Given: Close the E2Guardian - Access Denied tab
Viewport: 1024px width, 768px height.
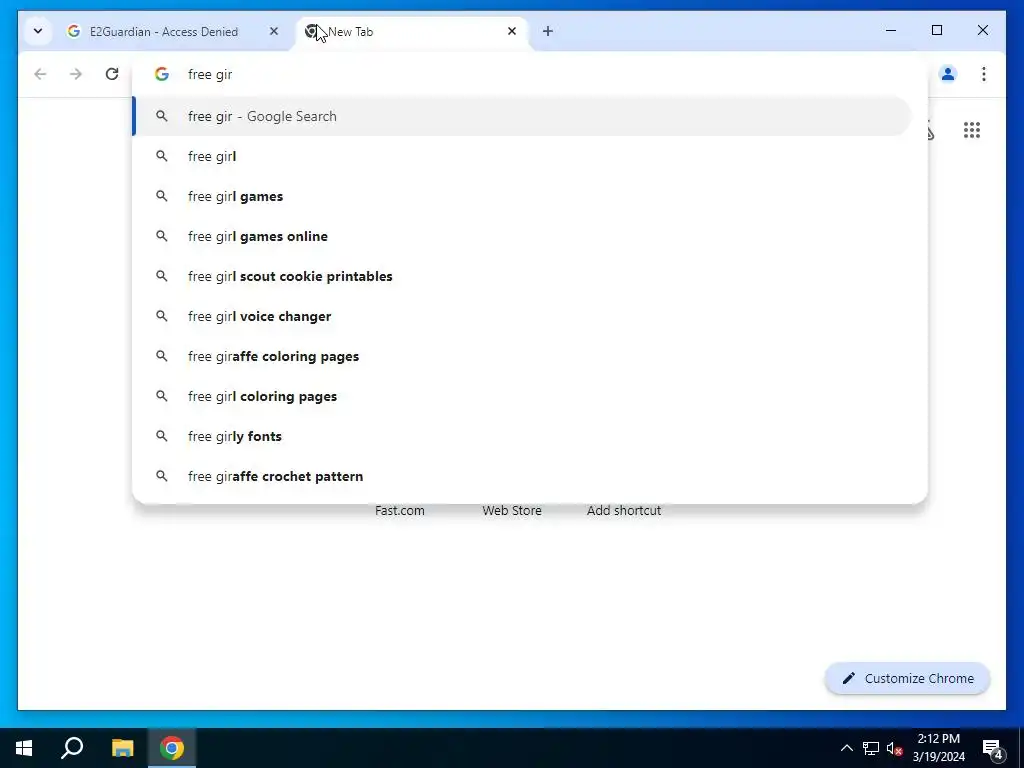Looking at the screenshot, I should tap(274, 31).
